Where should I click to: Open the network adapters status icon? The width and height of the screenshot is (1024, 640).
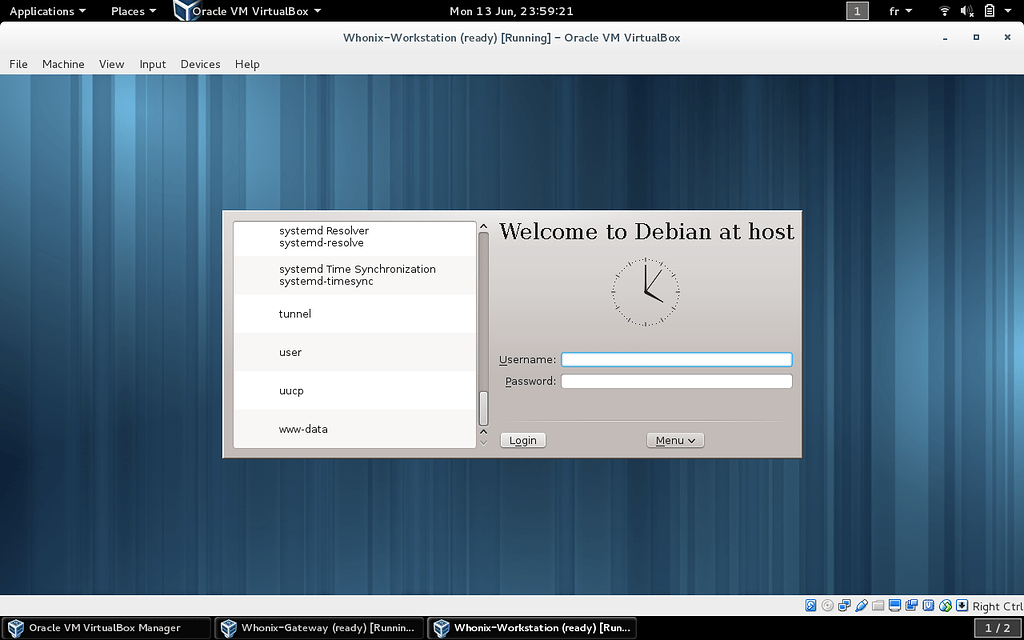844,605
